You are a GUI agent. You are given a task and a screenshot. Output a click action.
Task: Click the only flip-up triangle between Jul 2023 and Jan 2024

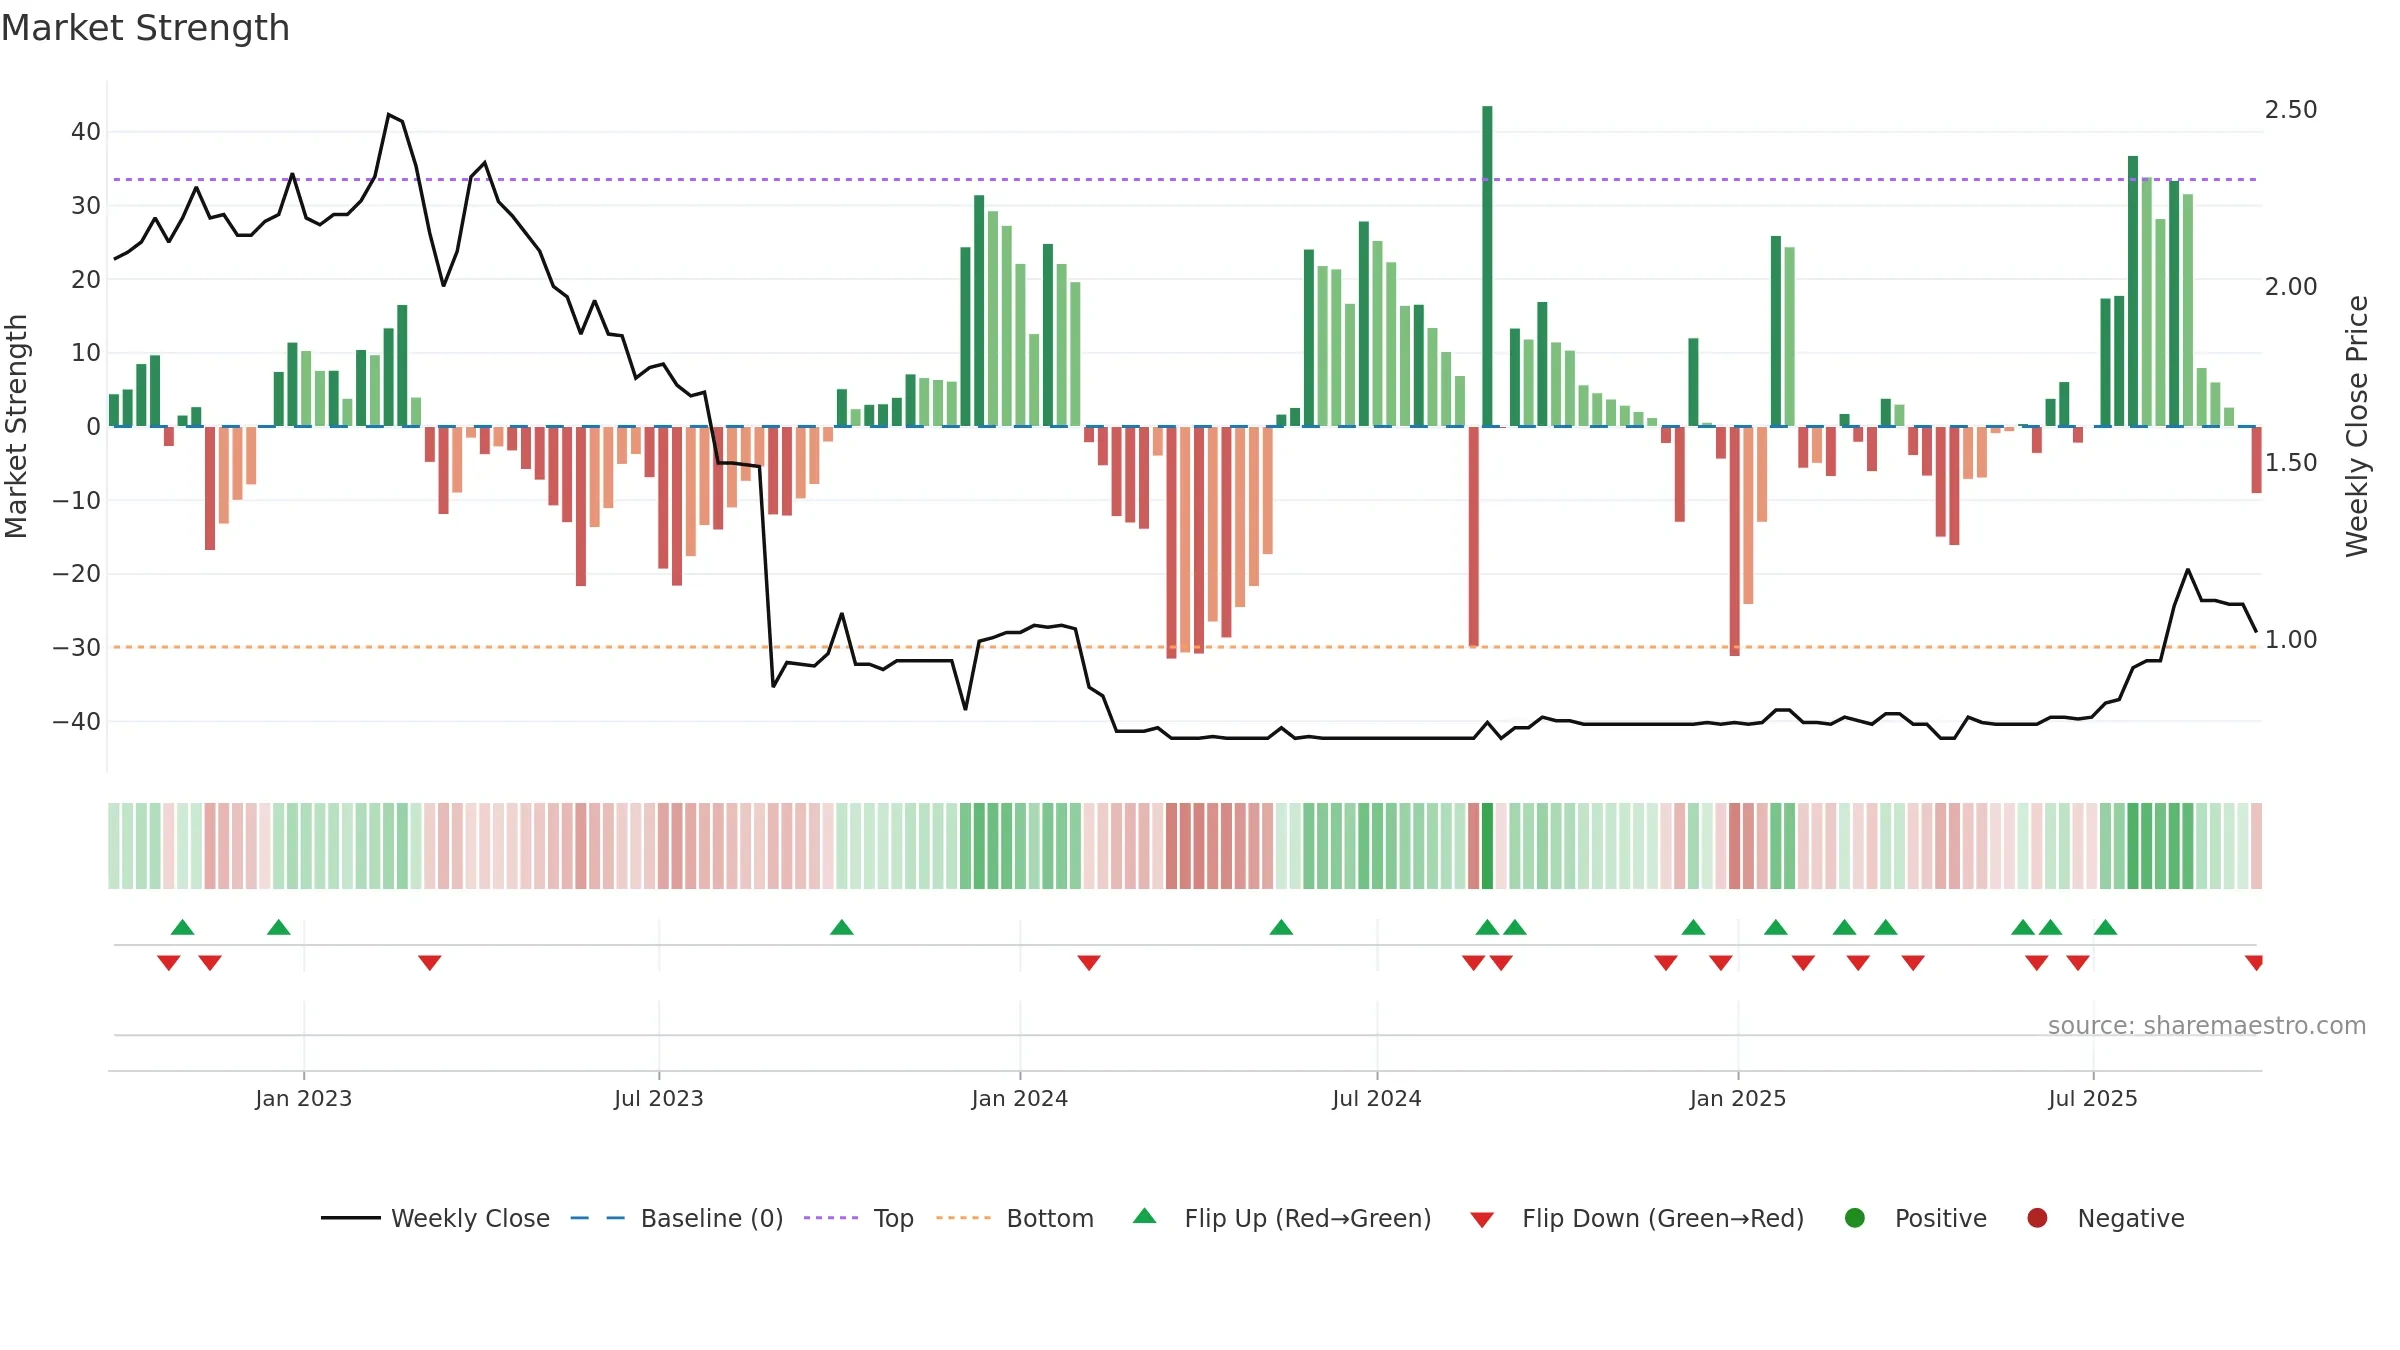point(842,927)
